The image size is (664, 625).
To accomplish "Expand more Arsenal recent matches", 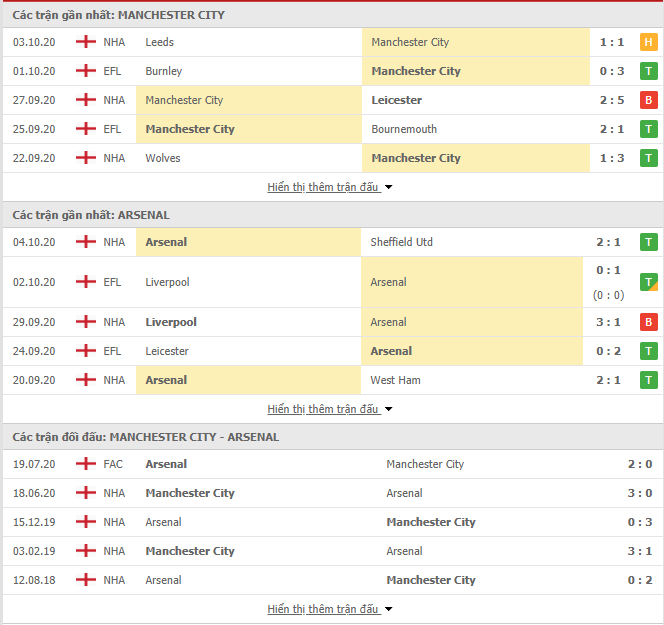I will [x=329, y=409].
